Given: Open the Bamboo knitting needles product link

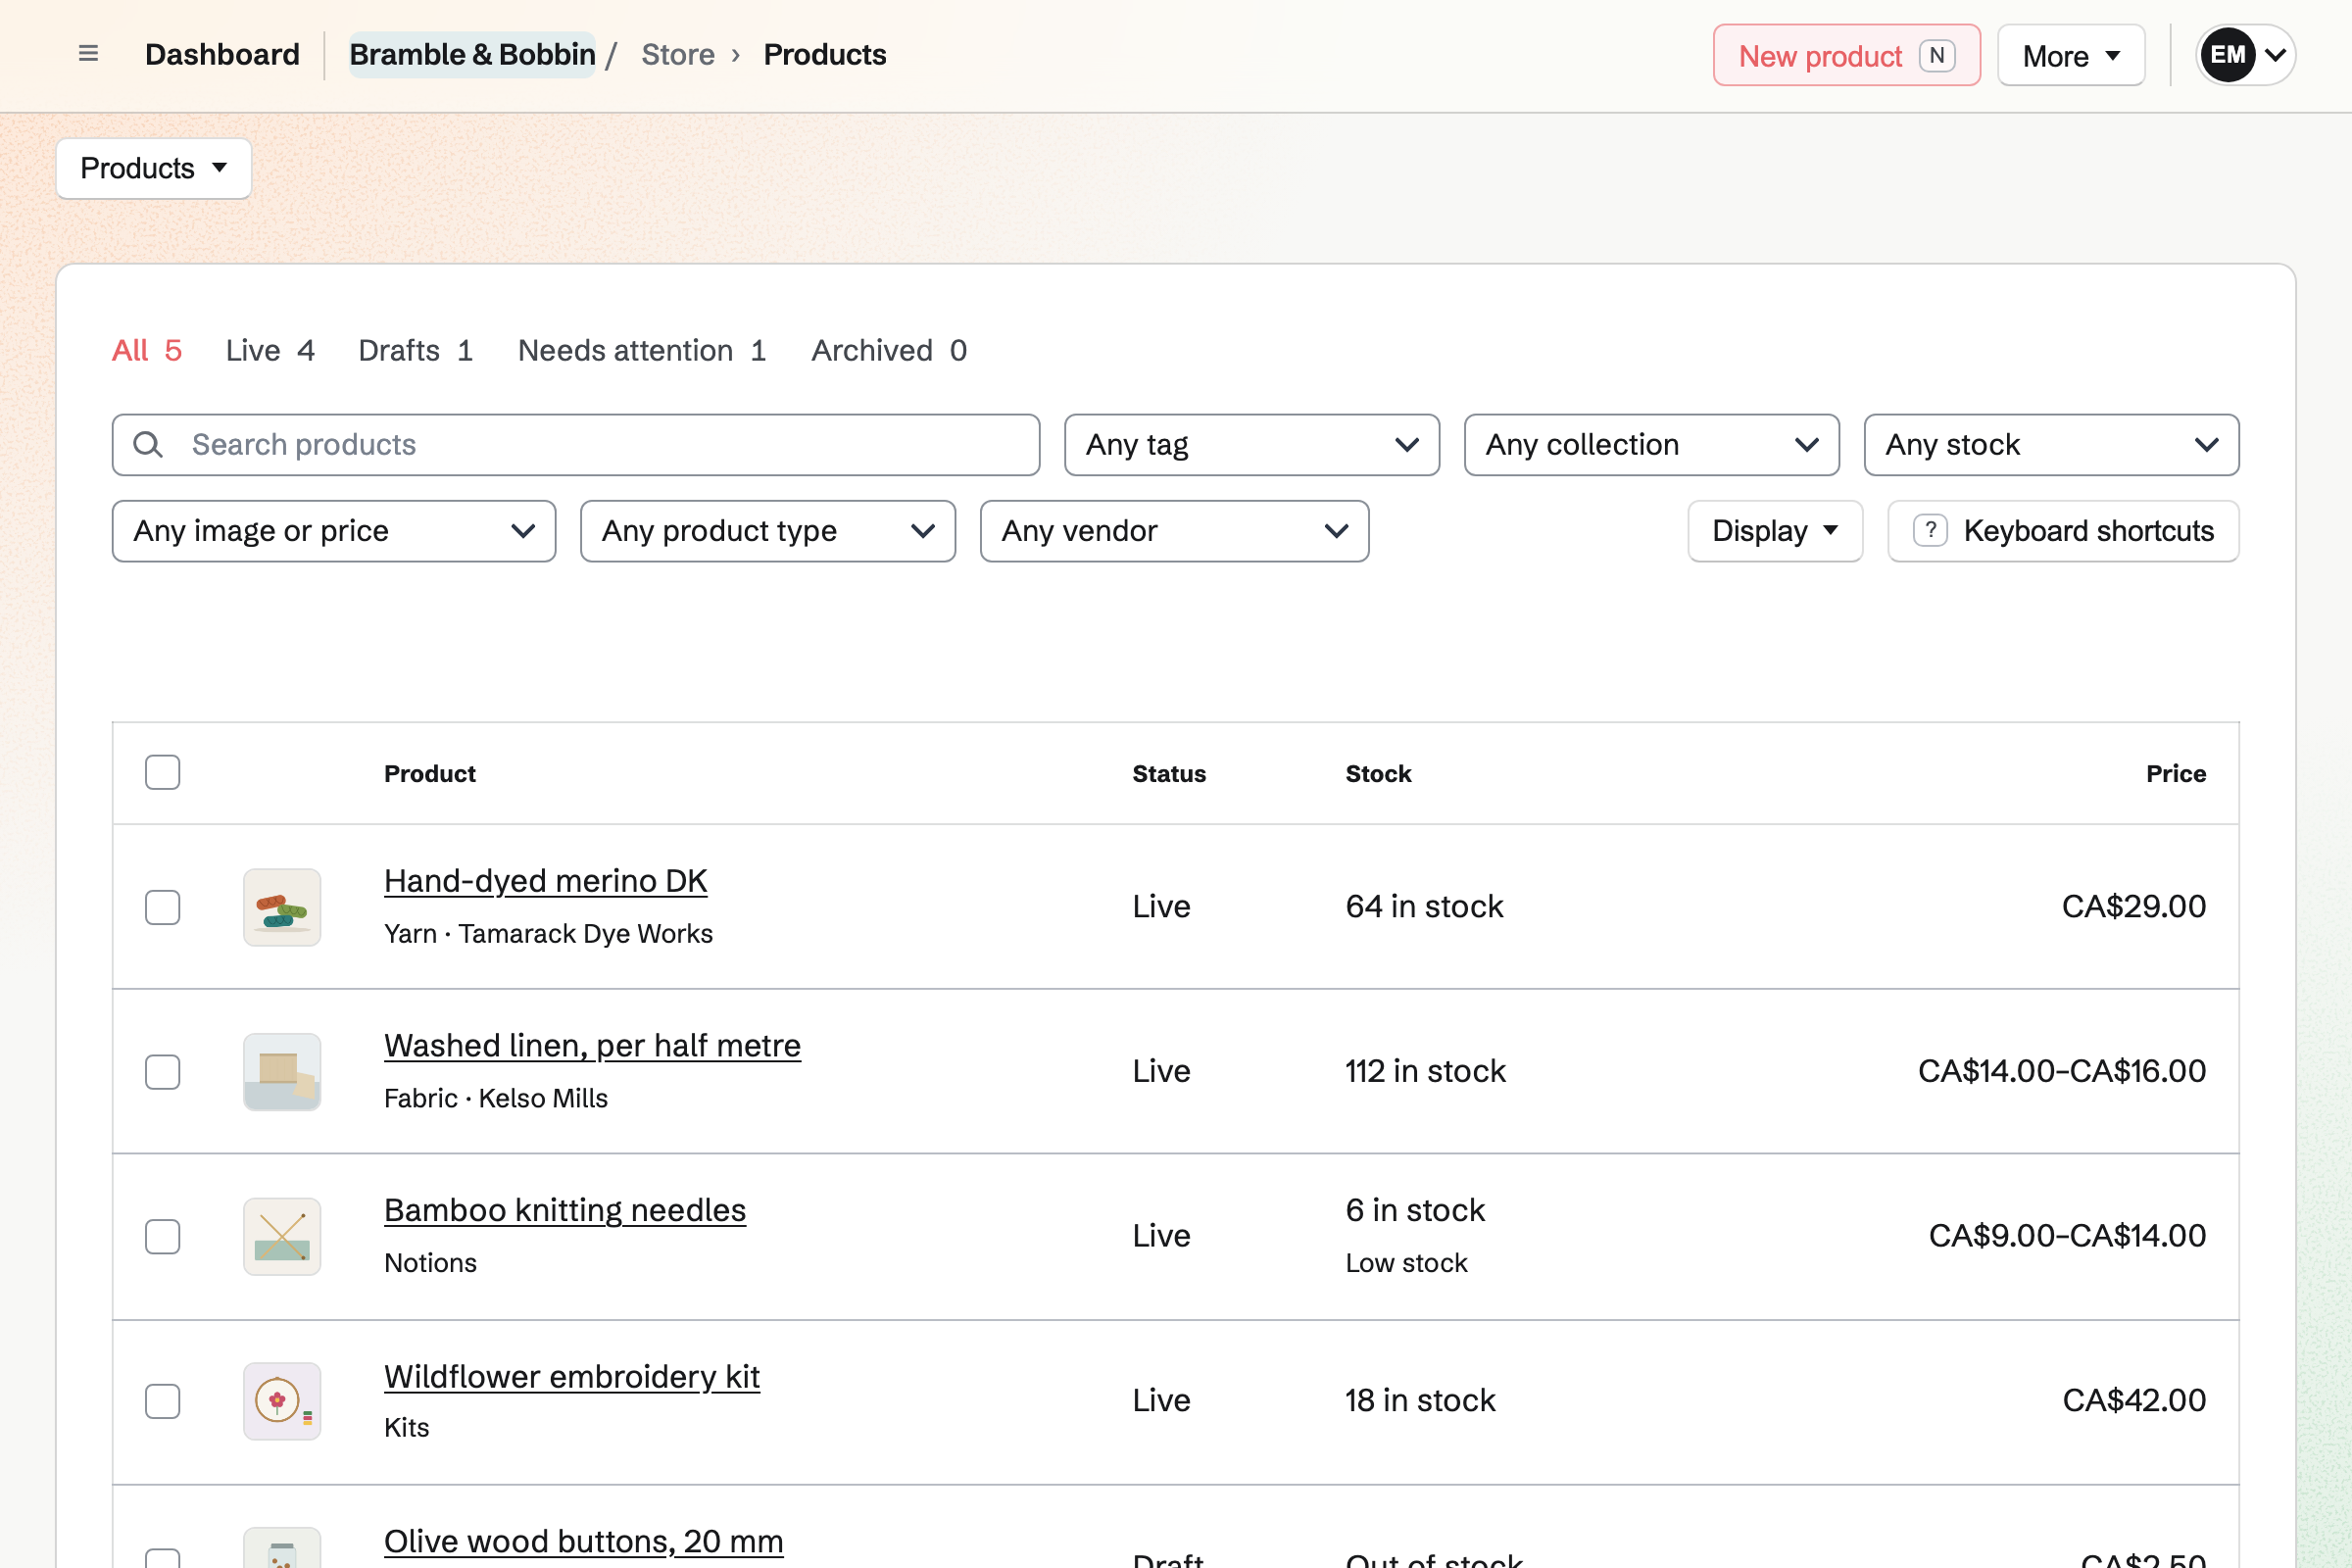Looking at the screenshot, I should pos(565,1211).
